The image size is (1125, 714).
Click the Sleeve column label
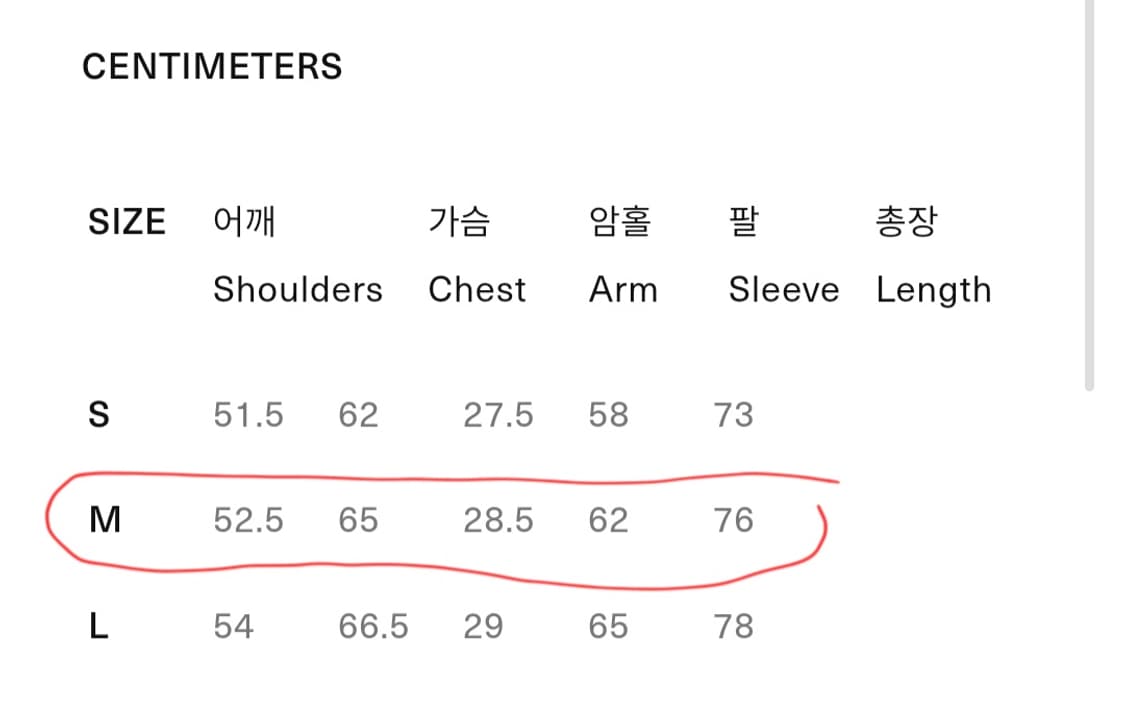coord(783,290)
